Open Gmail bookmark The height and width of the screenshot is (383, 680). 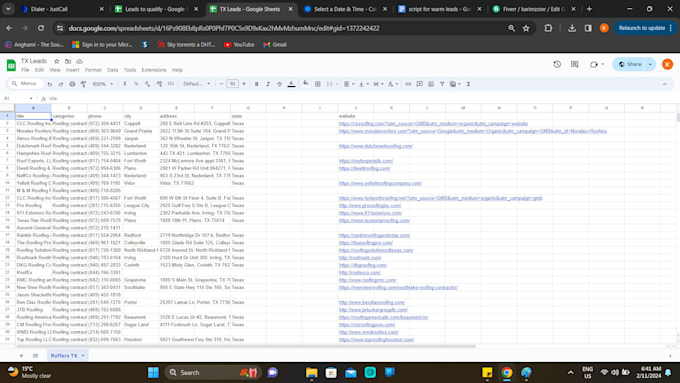(x=275, y=45)
